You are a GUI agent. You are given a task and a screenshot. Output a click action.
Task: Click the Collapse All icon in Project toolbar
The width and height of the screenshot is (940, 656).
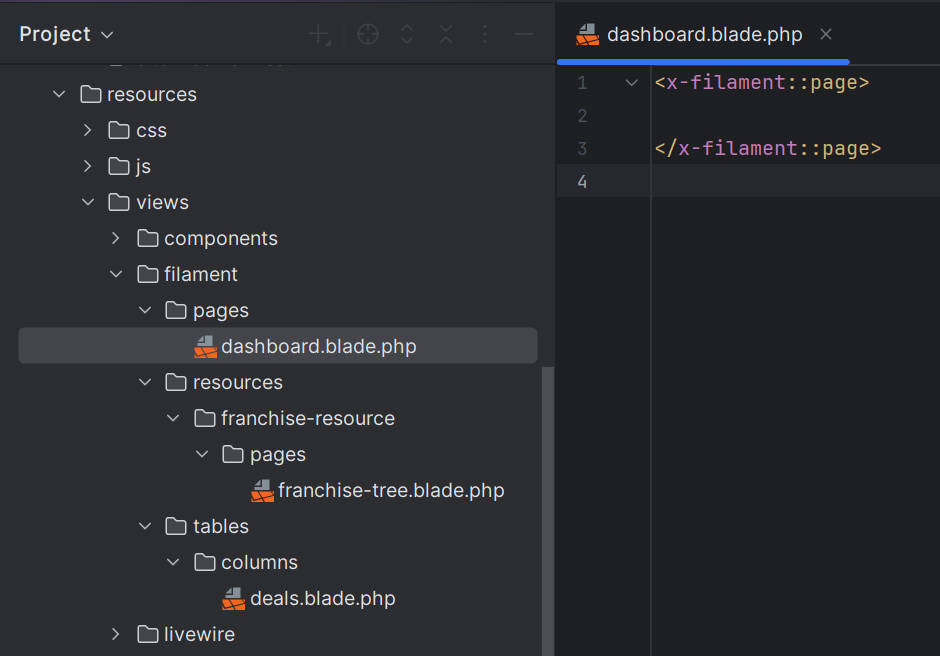point(446,35)
